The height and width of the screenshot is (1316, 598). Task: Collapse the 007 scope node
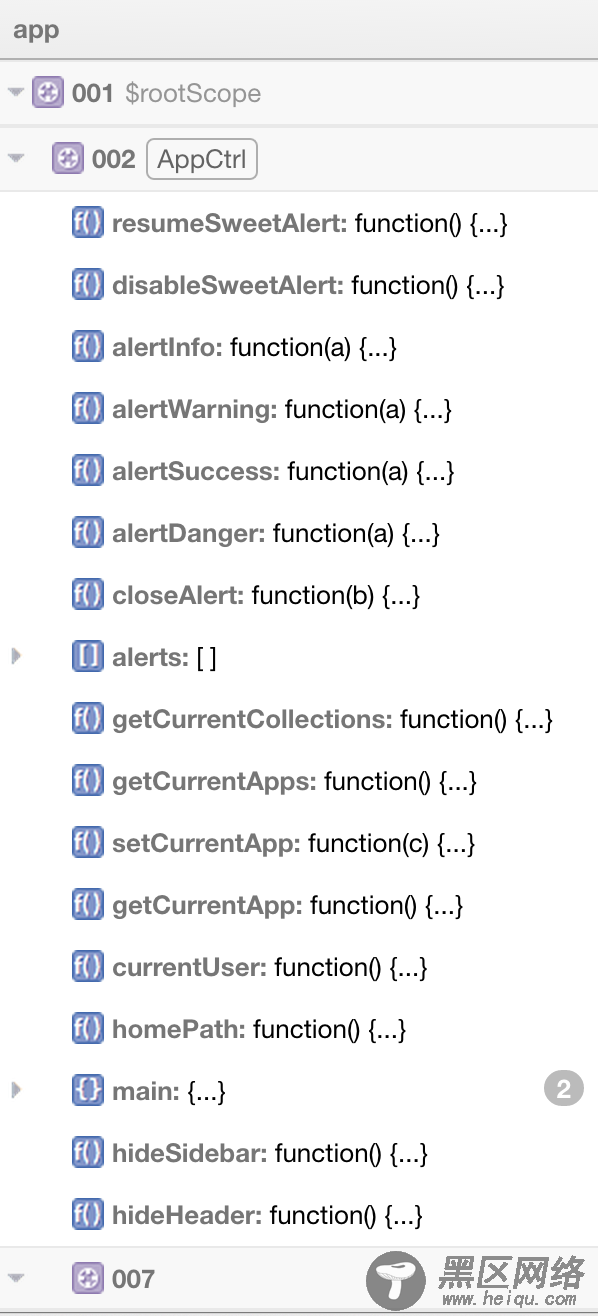(x=15, y=1278)
